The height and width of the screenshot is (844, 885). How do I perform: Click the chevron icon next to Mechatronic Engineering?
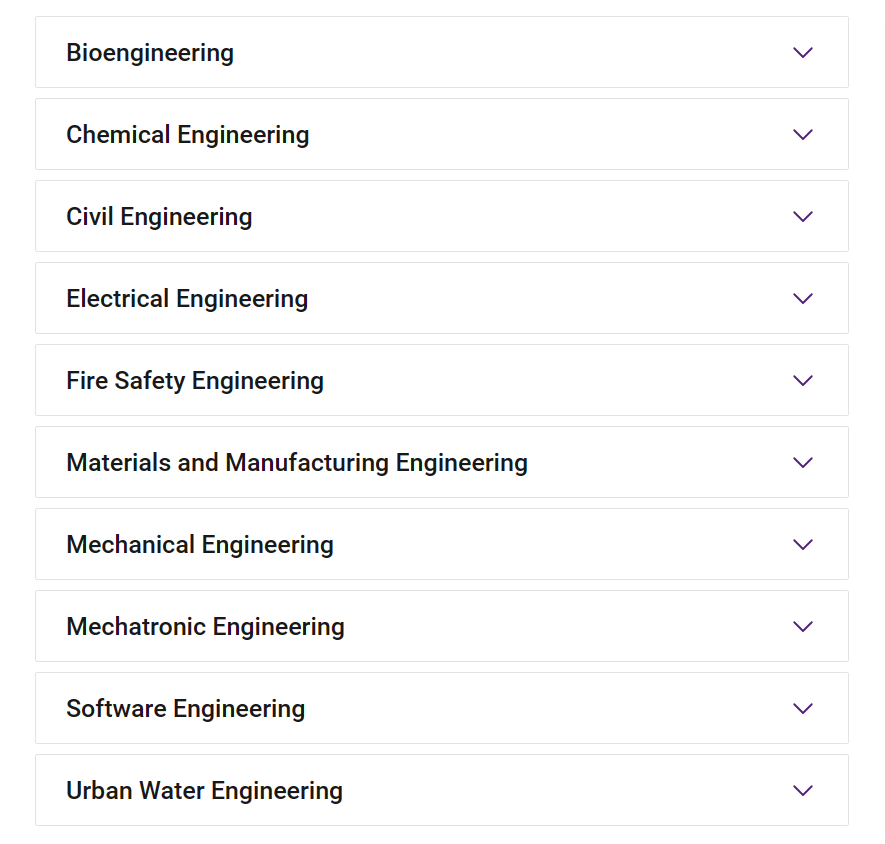(803, 626)
